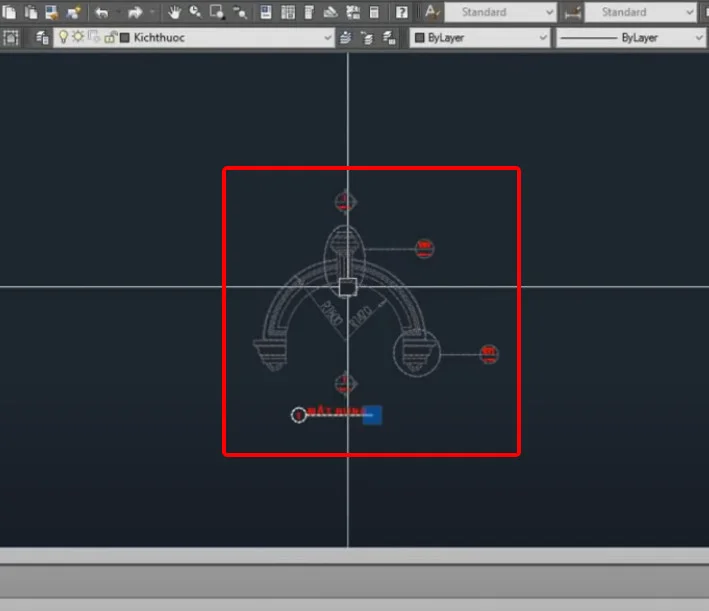Click Make Object's Layer Current icon
Screen dimensions: 709x611
coord(345,38)
